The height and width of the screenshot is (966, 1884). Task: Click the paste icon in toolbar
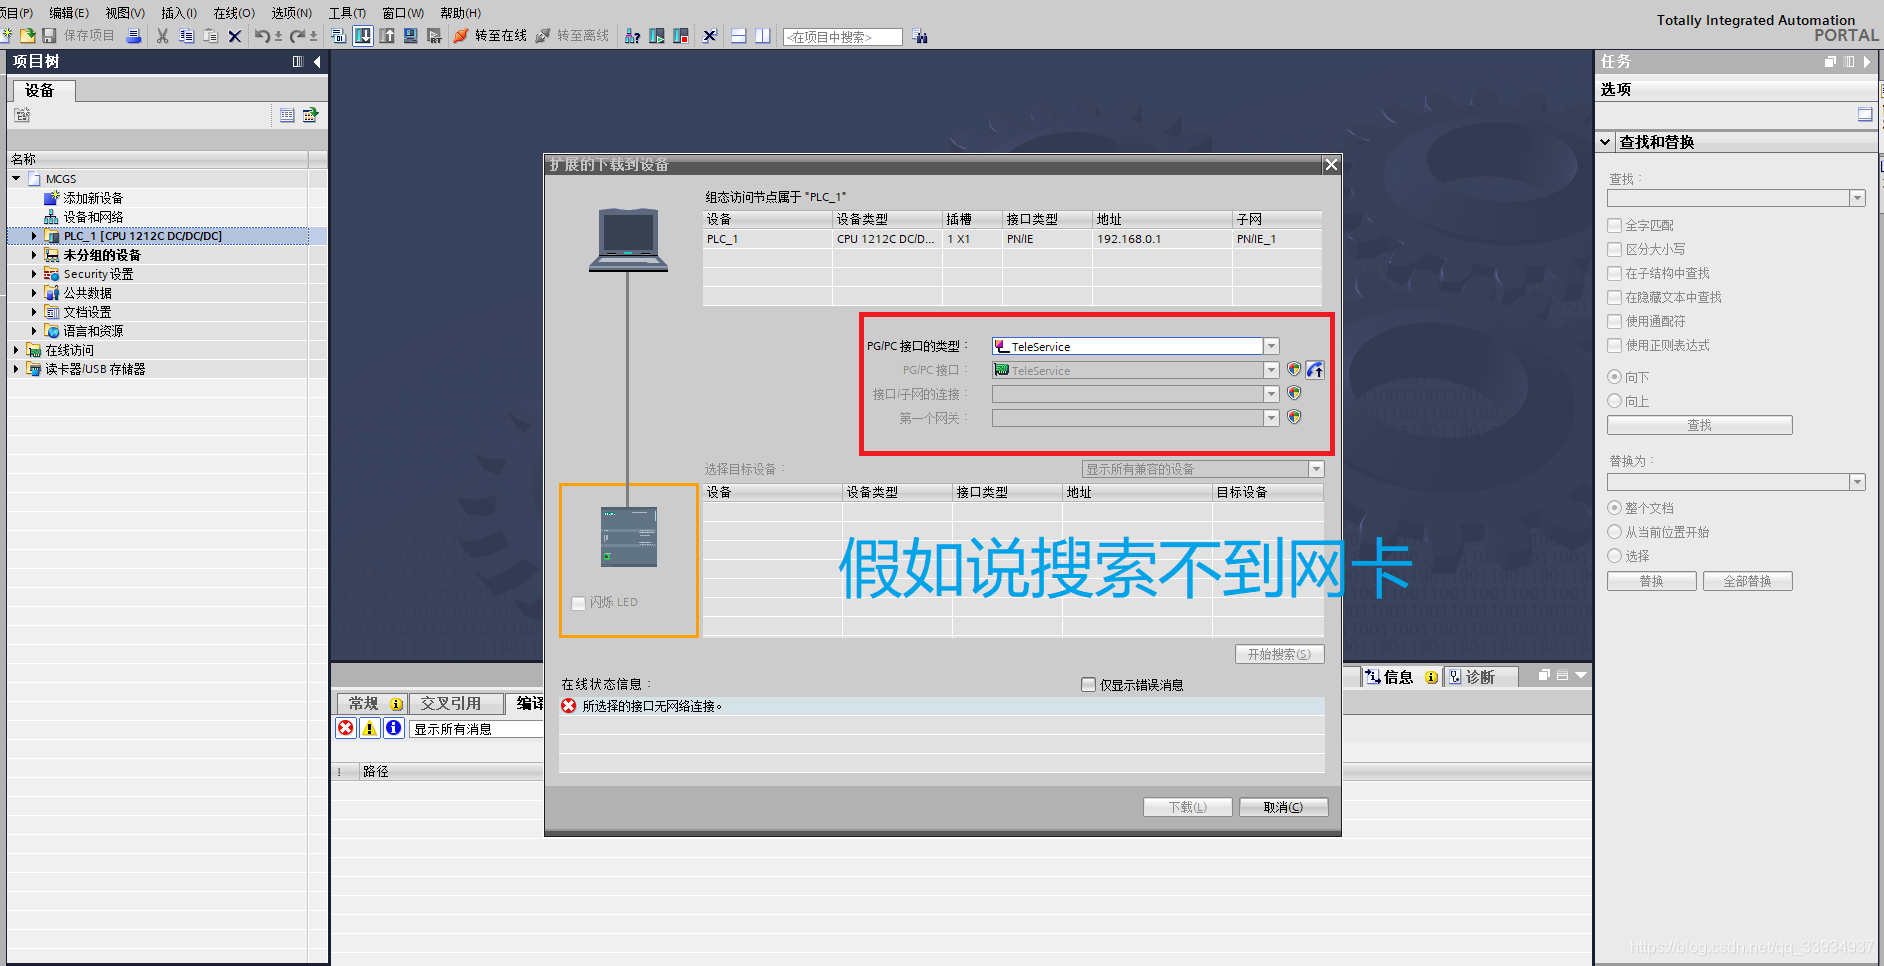tap(211, 36)
